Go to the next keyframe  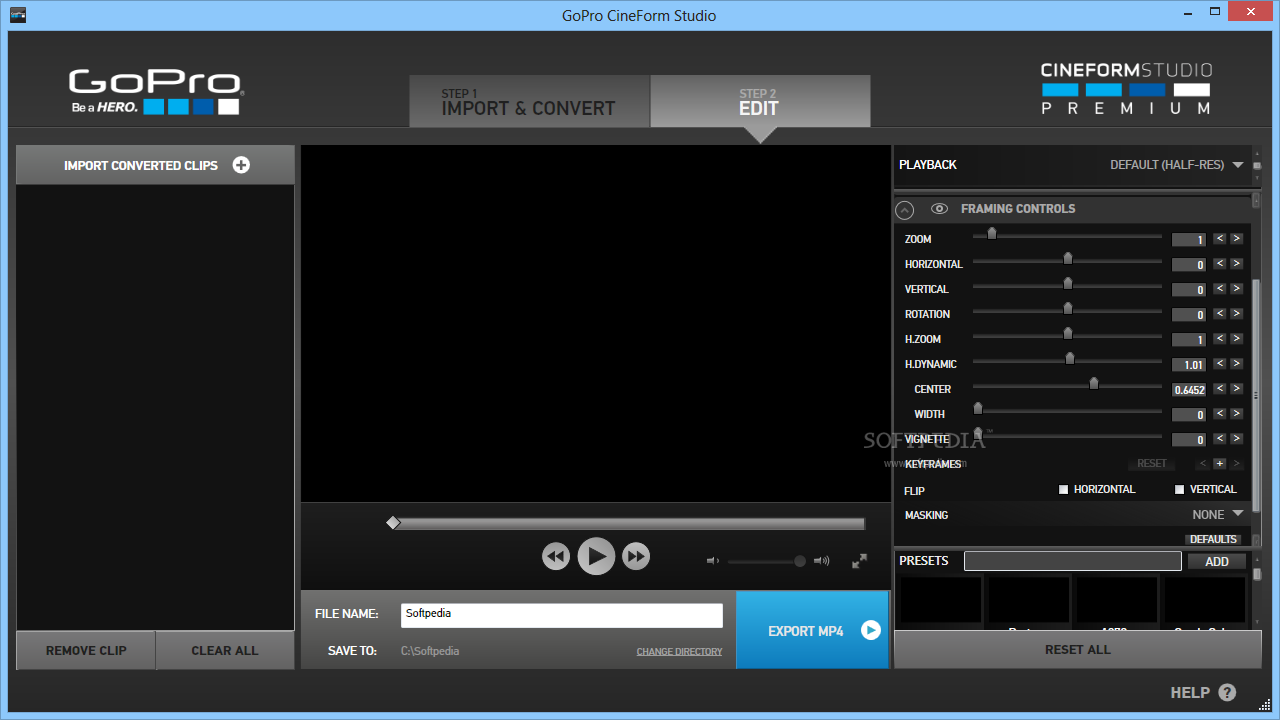coord(1237,464)
